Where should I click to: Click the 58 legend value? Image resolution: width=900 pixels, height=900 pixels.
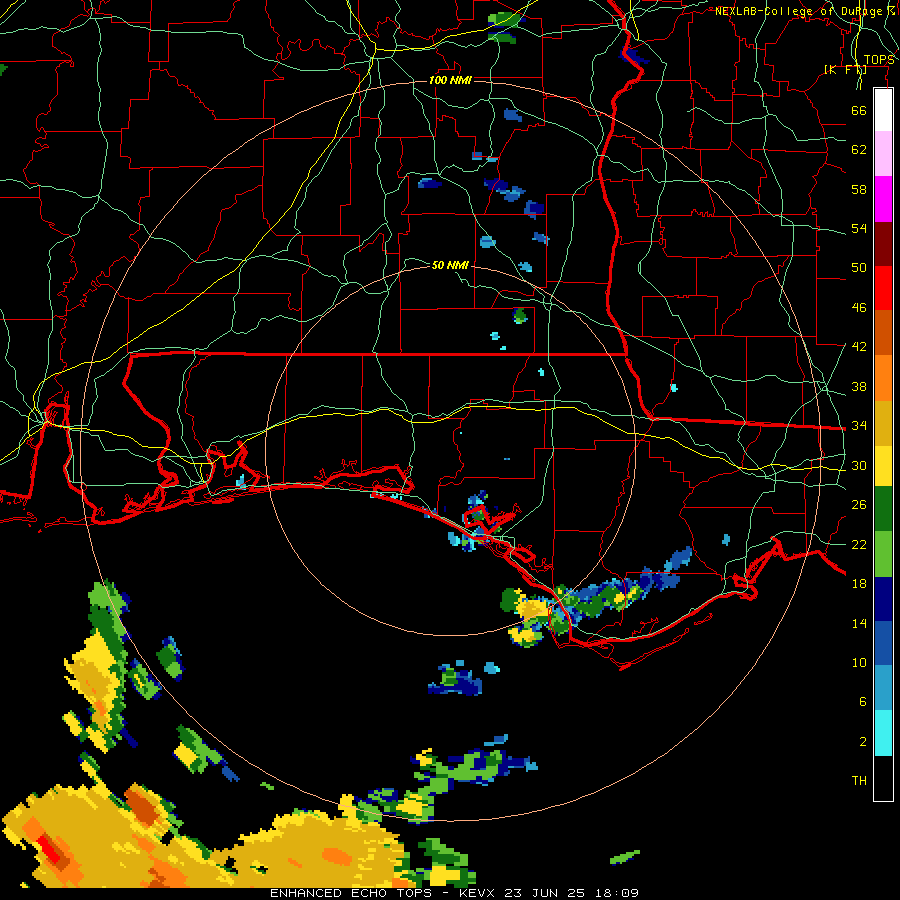(x=859, y=189)
